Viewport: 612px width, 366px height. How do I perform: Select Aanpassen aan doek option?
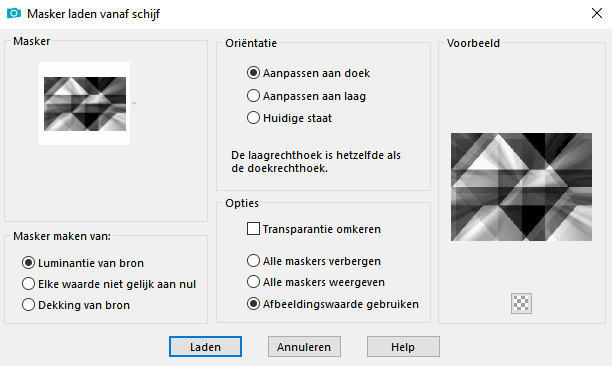[308, 73]
